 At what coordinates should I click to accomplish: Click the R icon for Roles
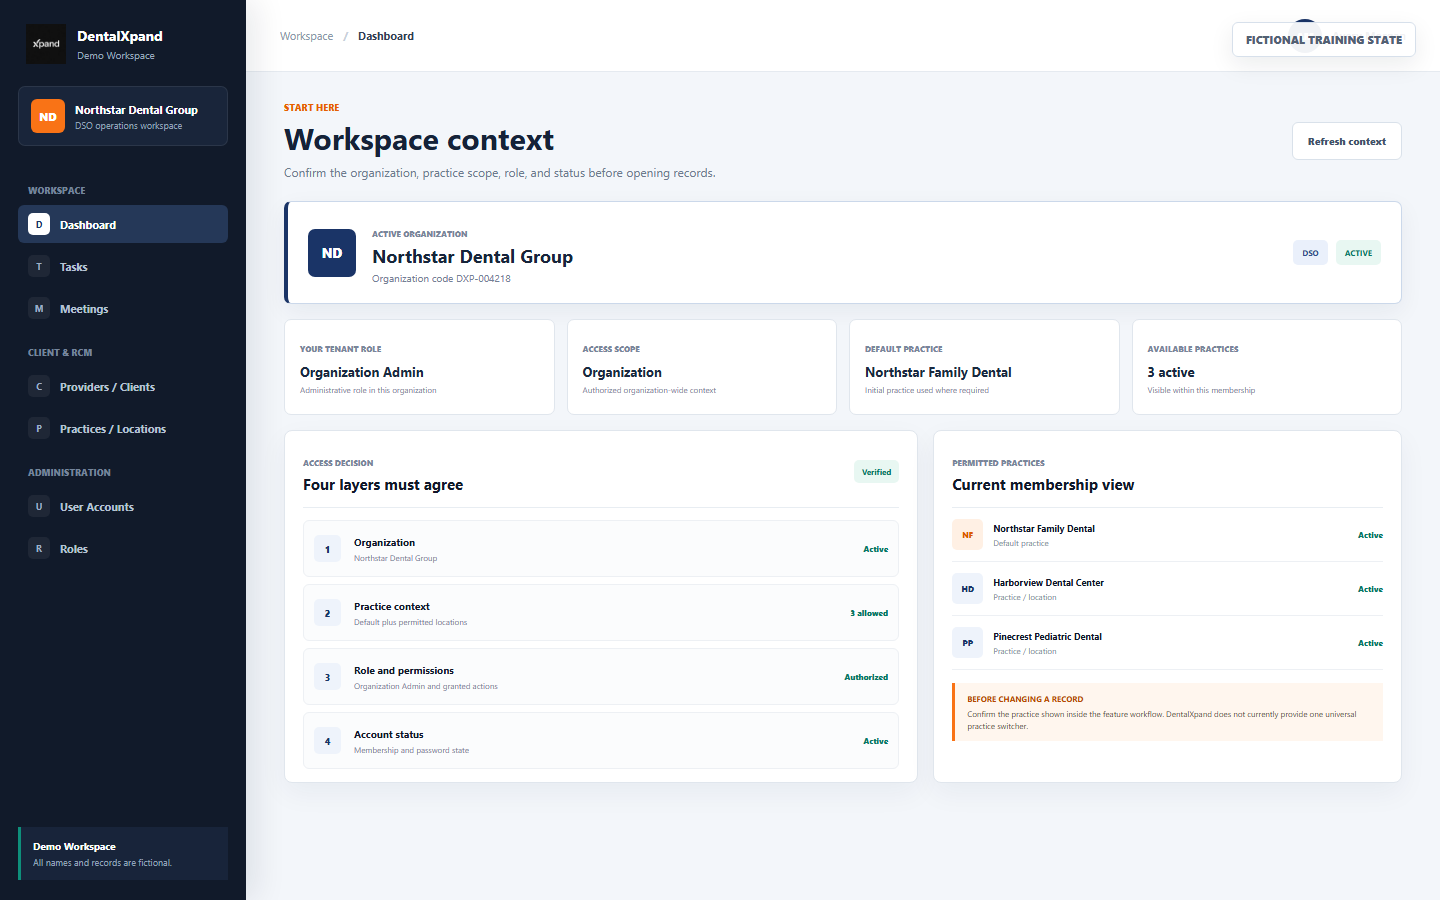click(x=39, y=549)
